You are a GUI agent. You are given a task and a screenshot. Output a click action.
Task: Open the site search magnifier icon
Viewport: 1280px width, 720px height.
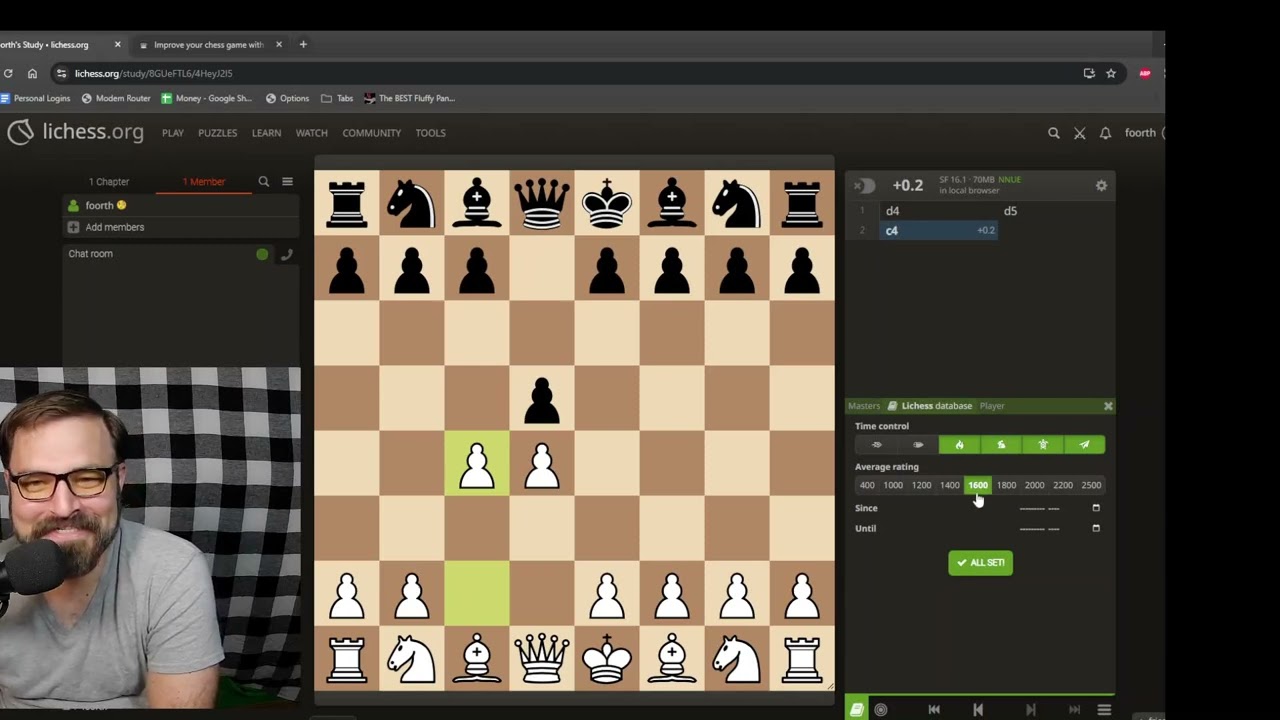pyautogui.click(x=1053, y=133)
